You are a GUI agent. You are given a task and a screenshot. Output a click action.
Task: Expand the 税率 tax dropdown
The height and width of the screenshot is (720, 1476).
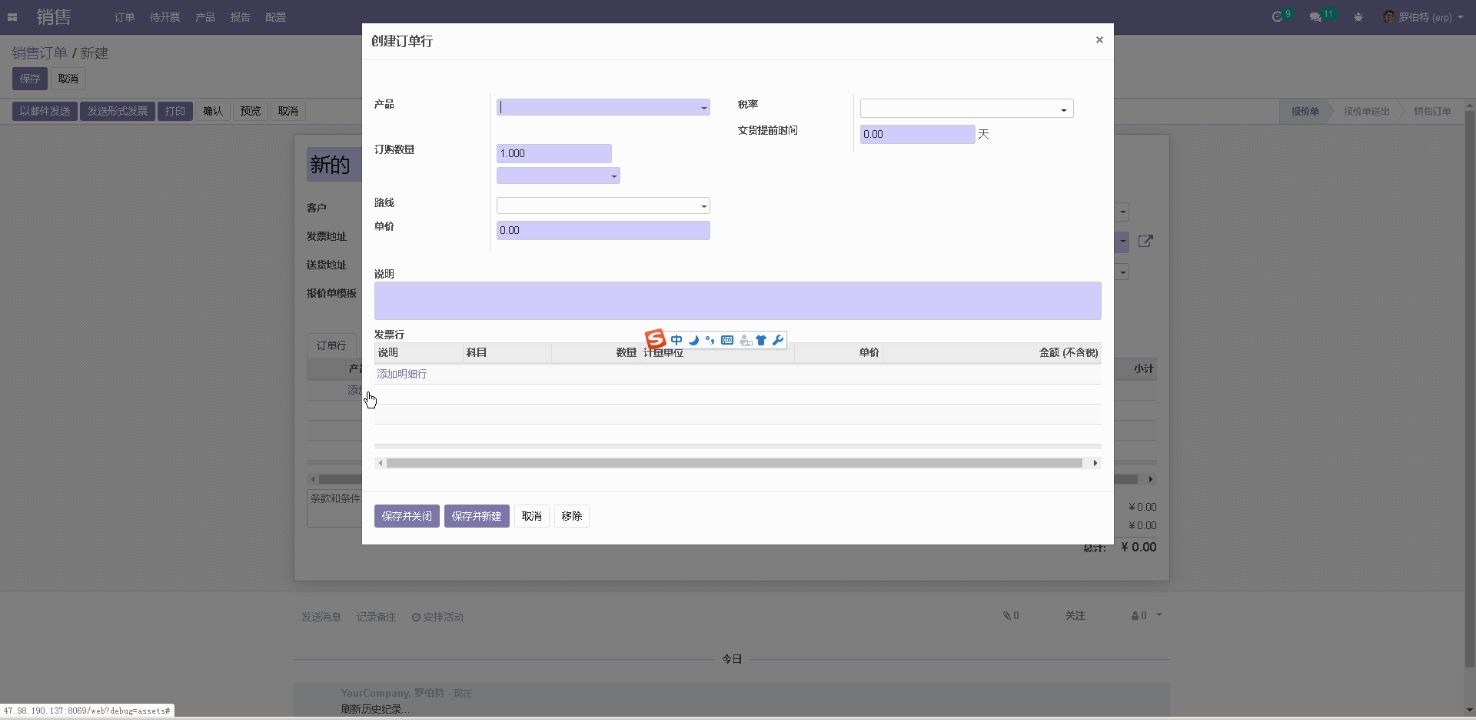pyautogui.click(x=1064, y=109)
